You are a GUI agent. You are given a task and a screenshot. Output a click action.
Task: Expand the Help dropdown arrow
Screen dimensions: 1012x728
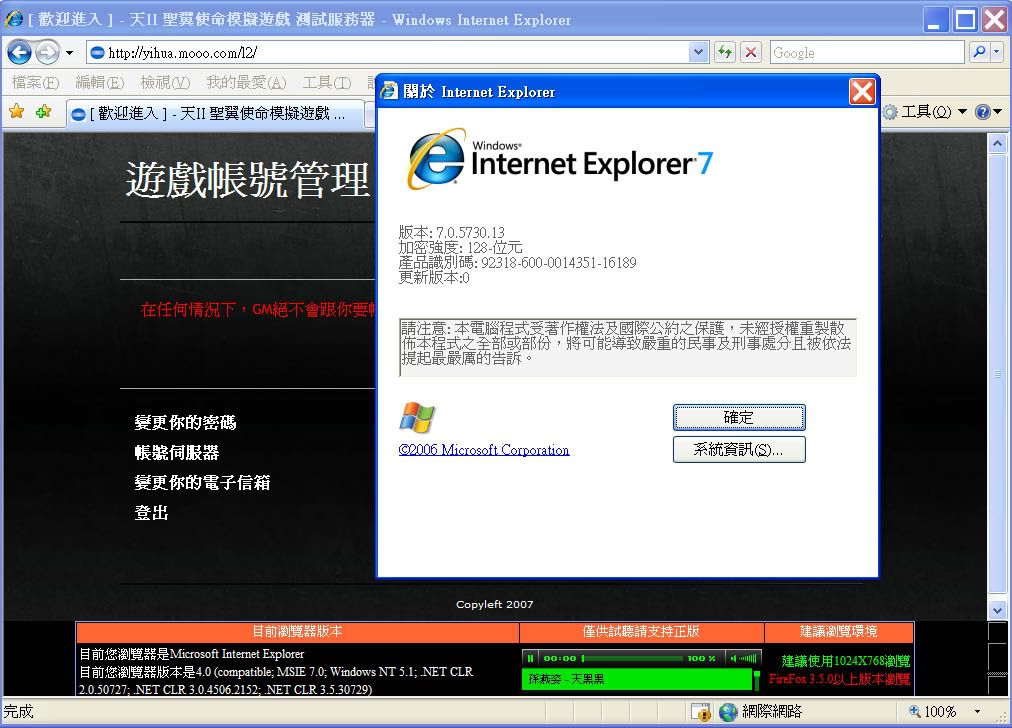pos(998,112)
